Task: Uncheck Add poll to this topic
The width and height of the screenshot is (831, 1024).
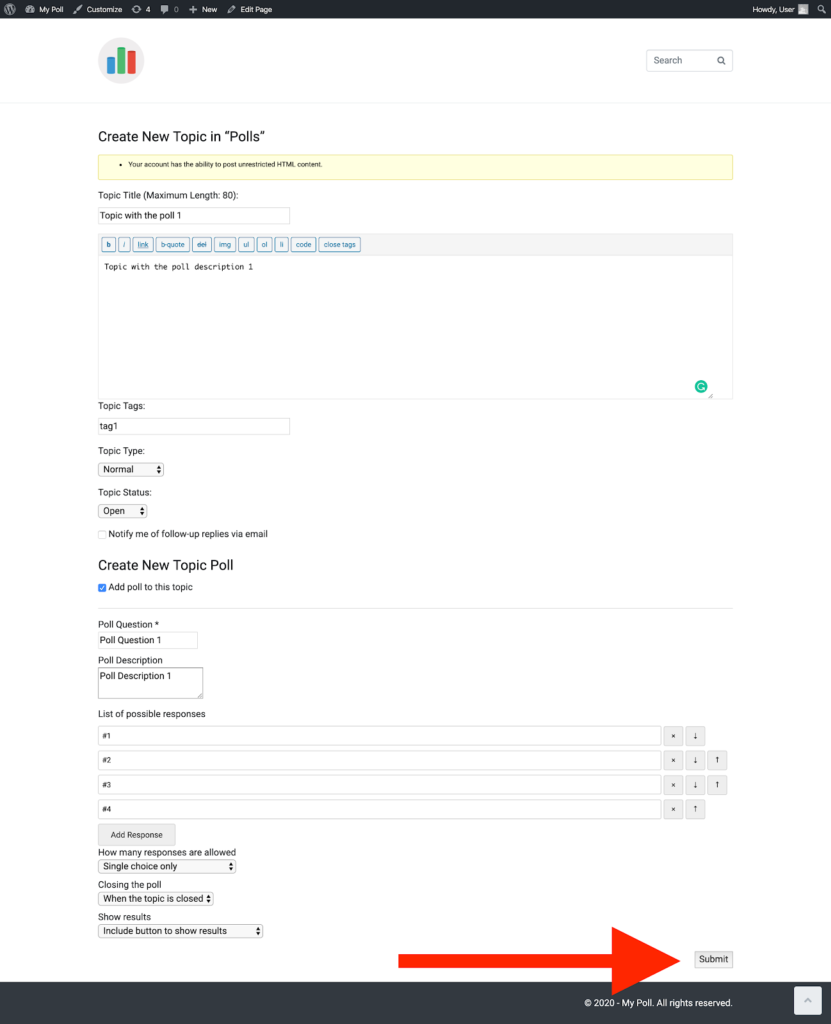Action: tap(101, 588)
